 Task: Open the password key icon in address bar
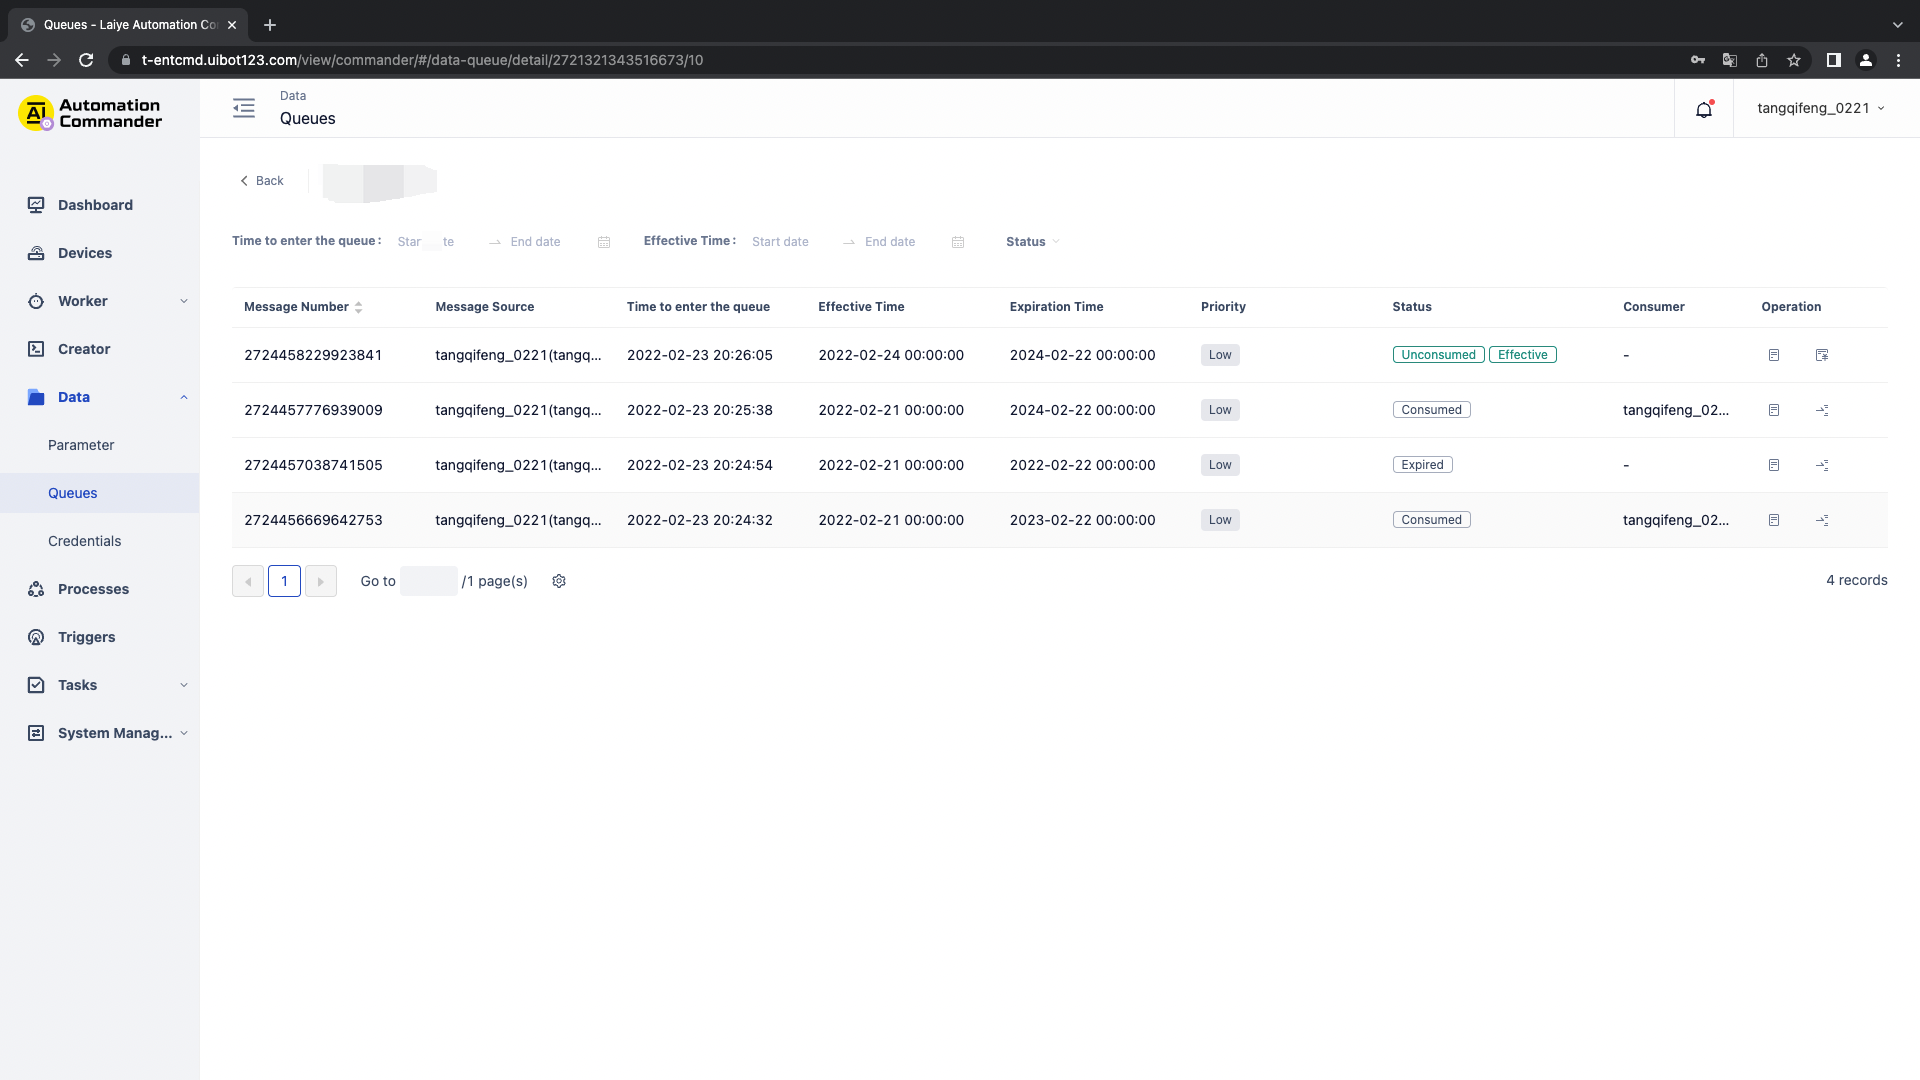click(1698, 60)
